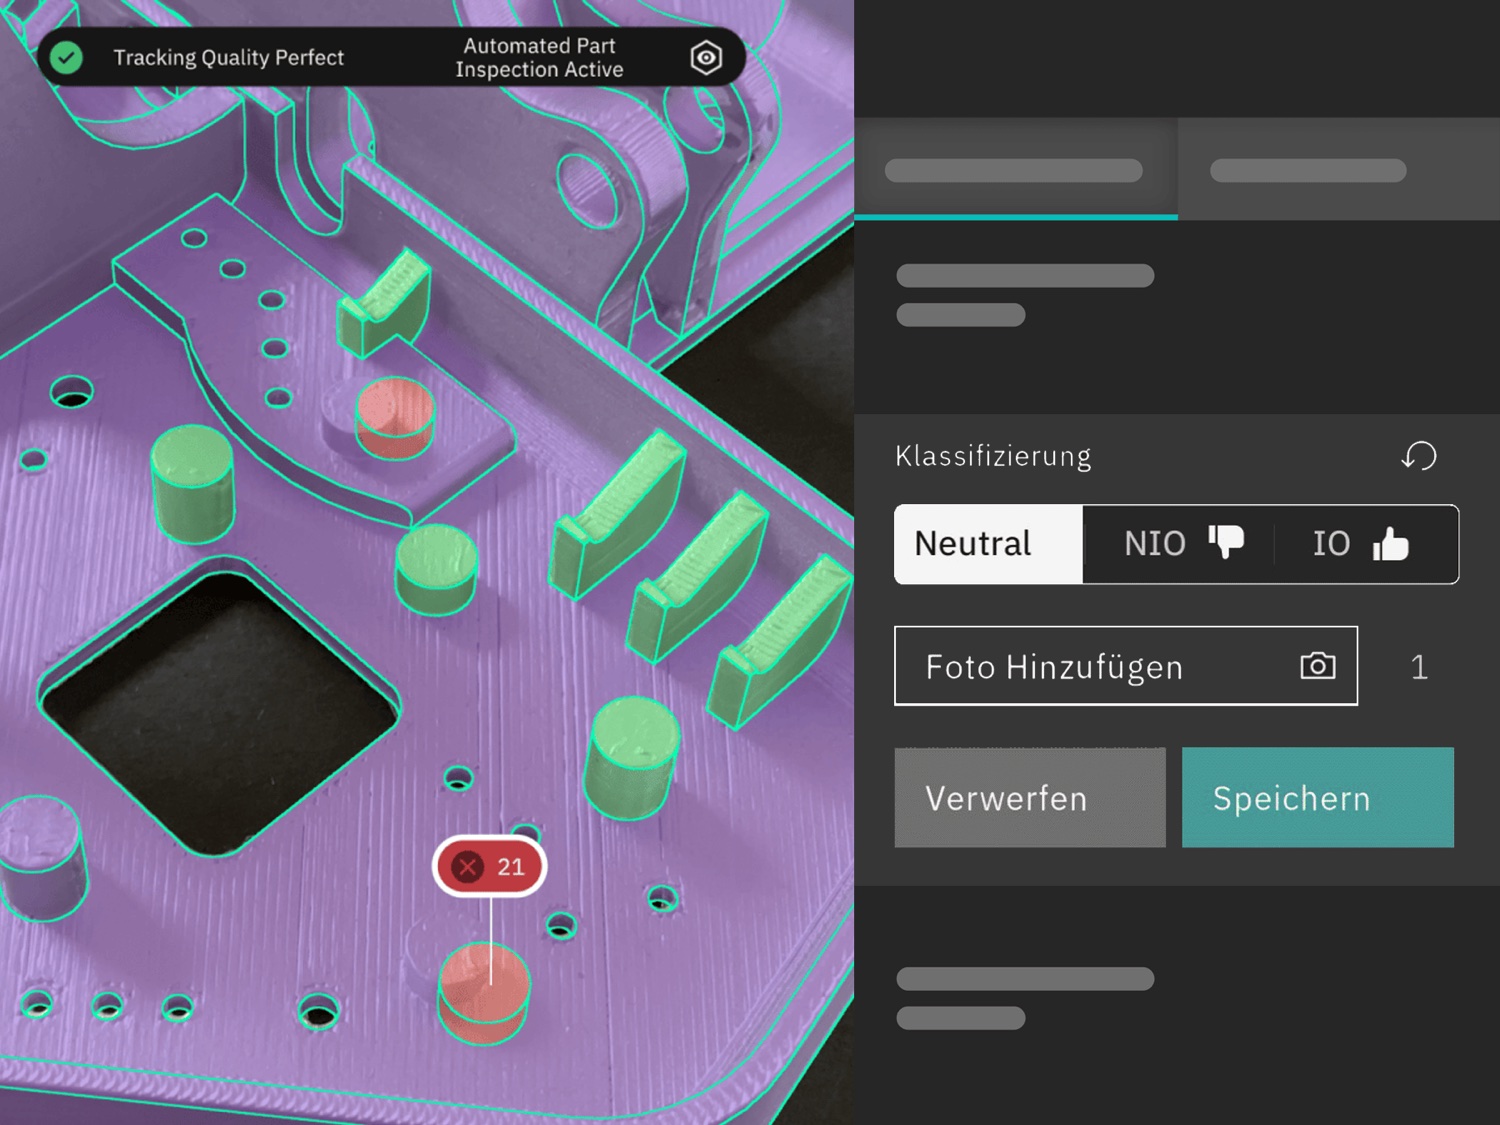1500x1125 pixels.
Task: Add a photo with Foto Hinzufügen
Action: 1126,666
